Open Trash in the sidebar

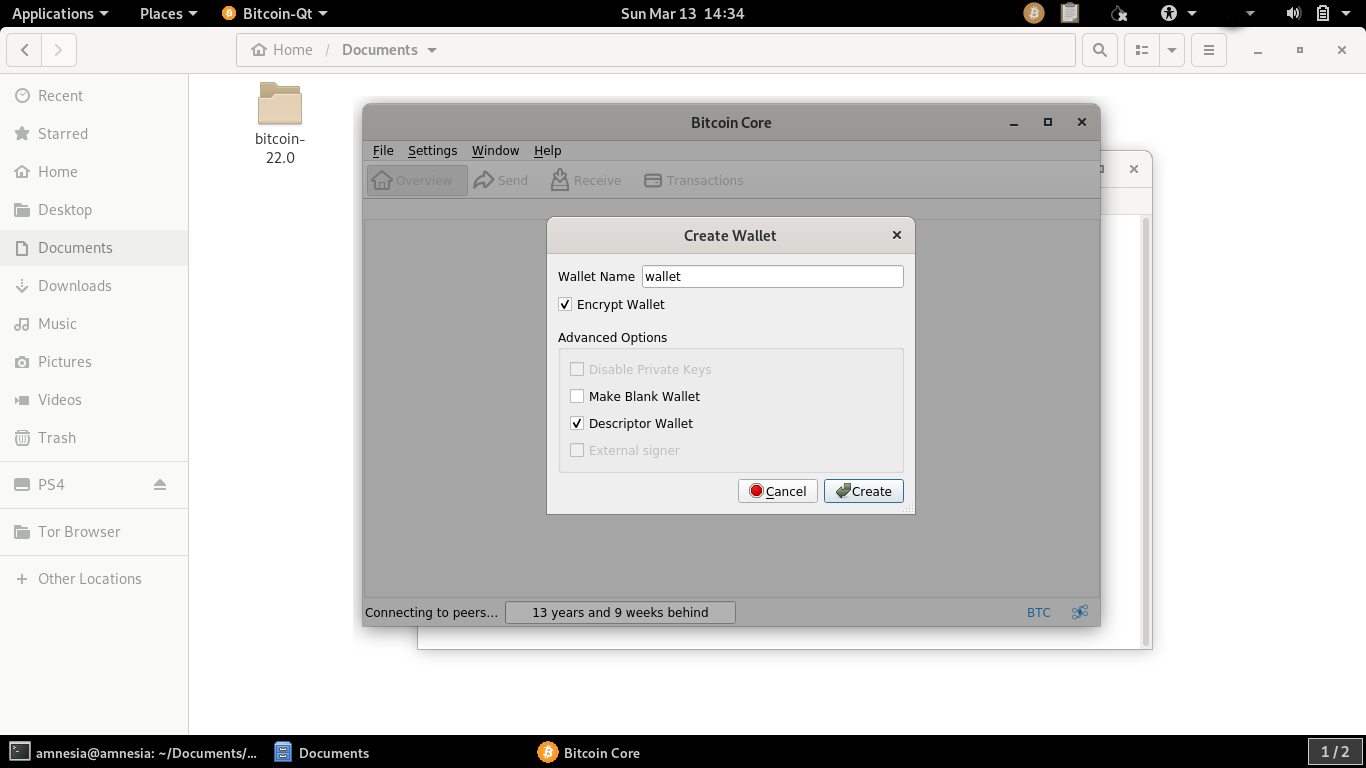point(94,438)
